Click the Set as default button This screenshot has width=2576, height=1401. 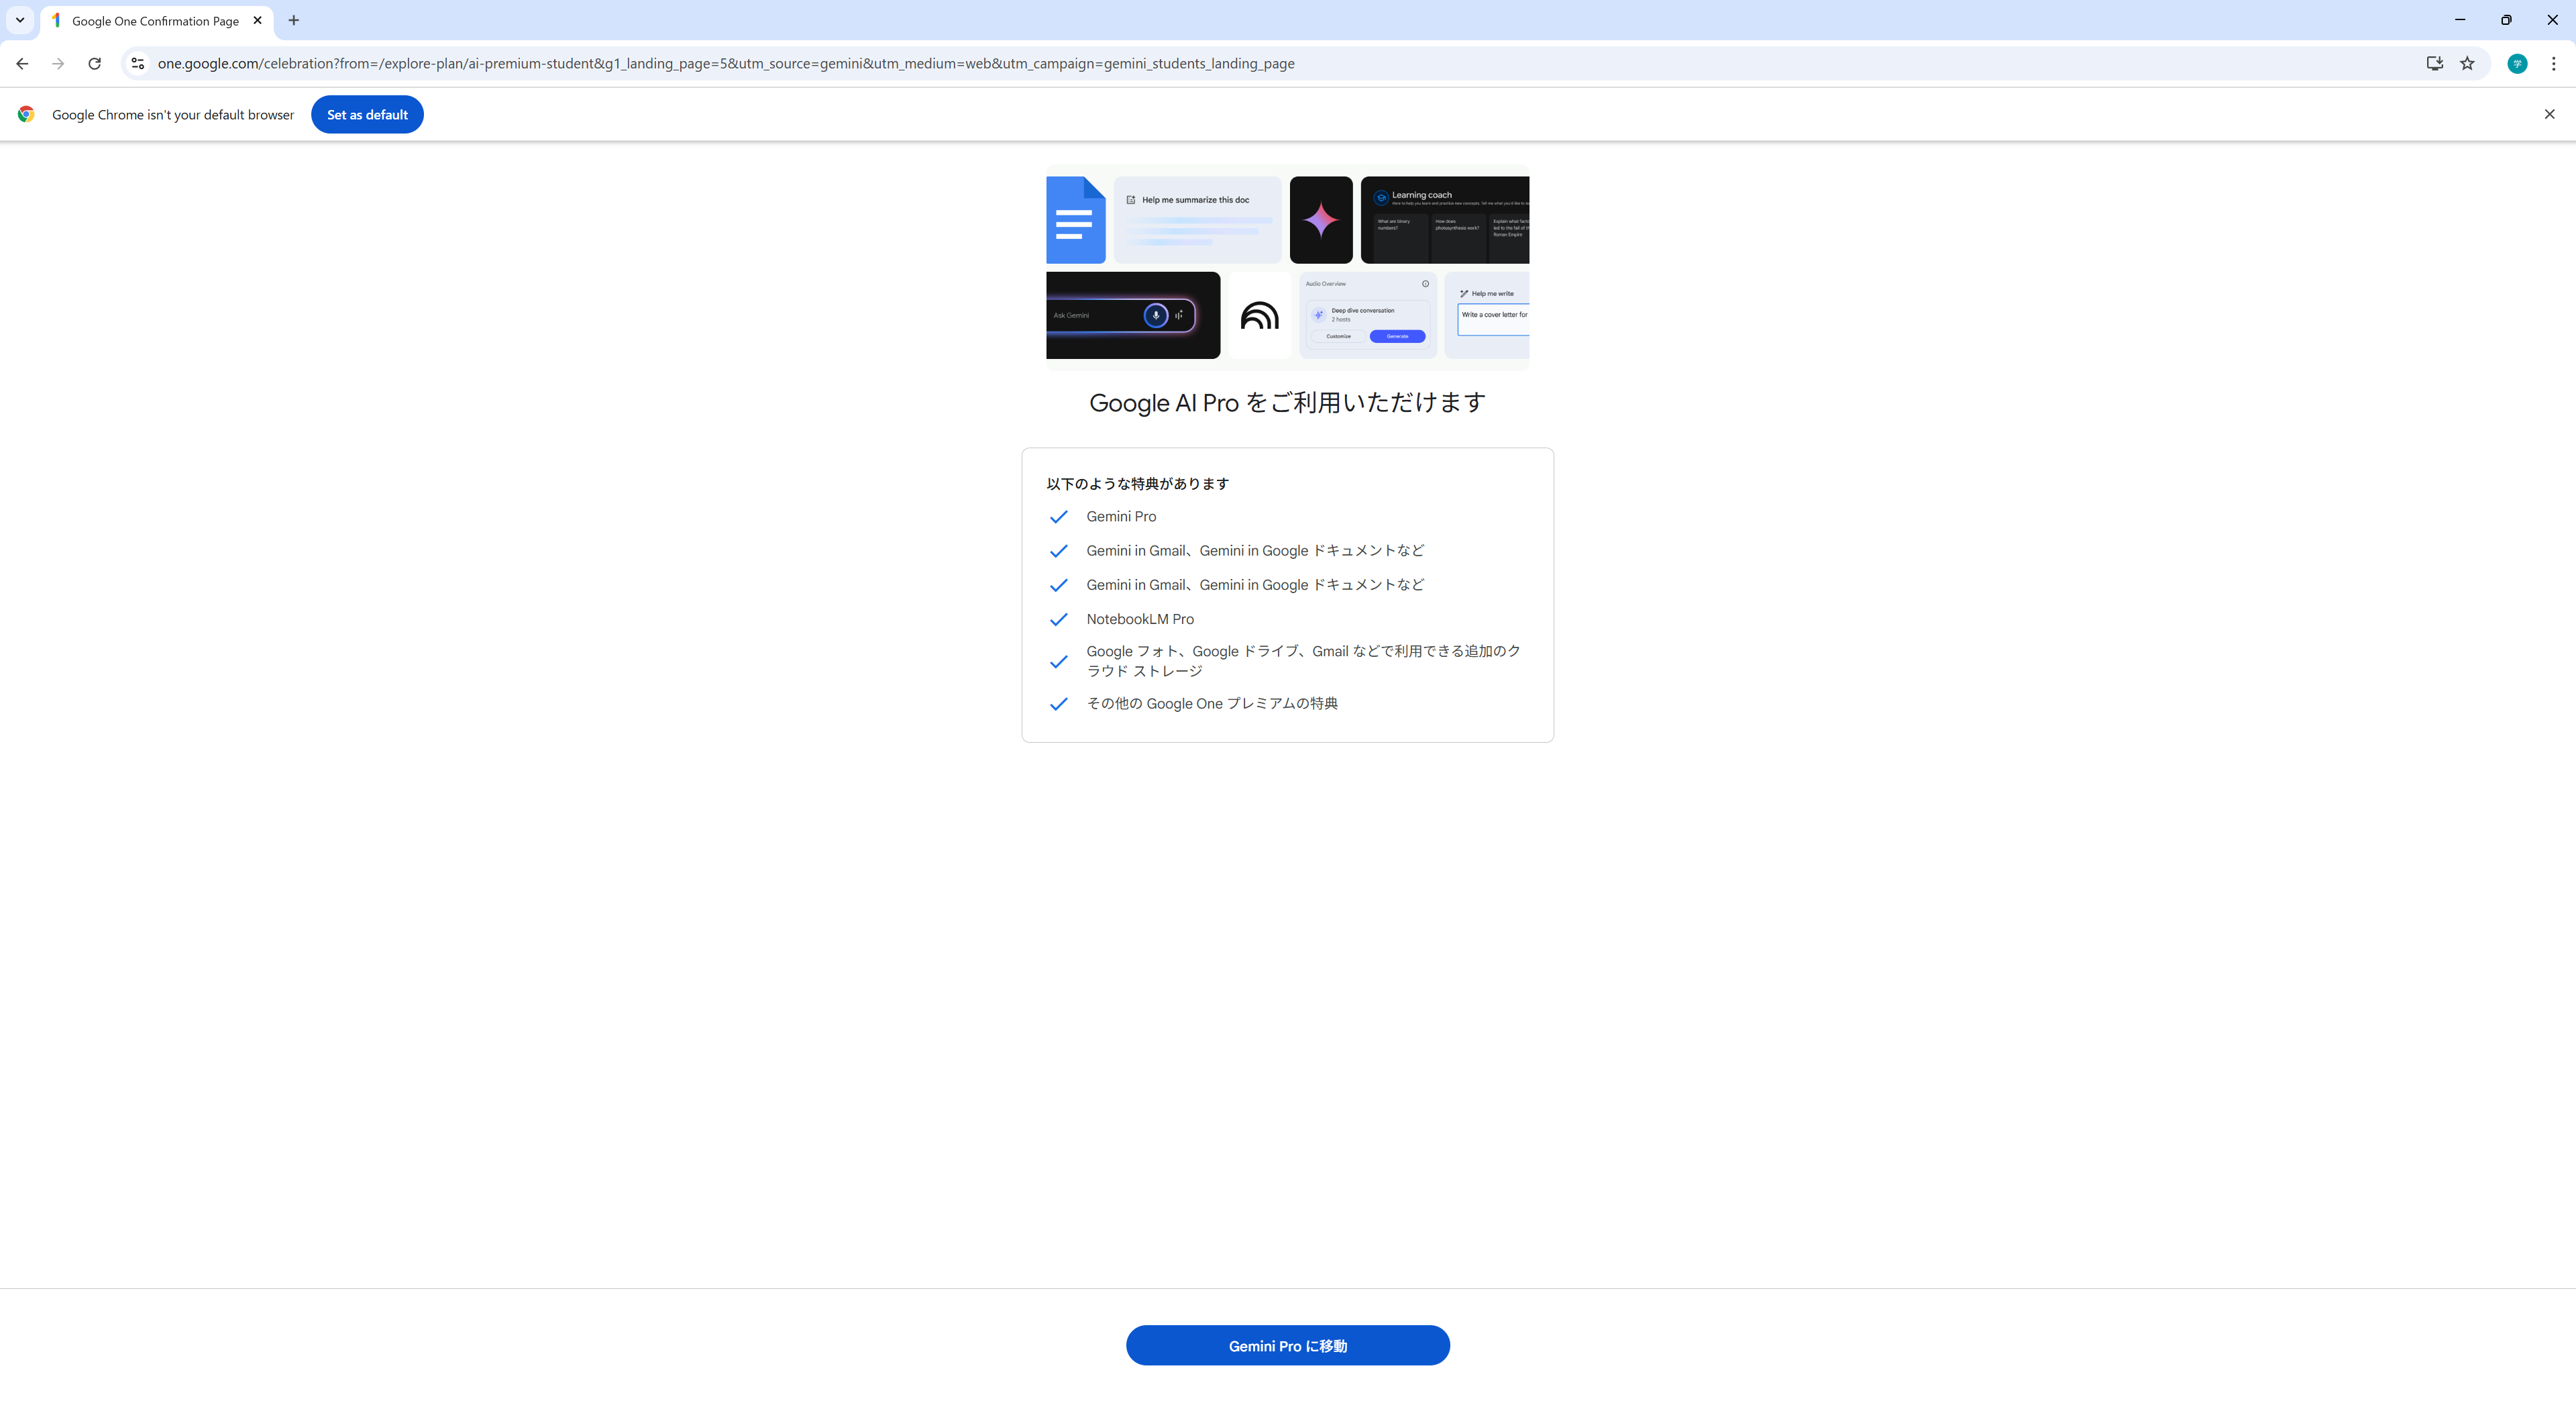point(367,114)
